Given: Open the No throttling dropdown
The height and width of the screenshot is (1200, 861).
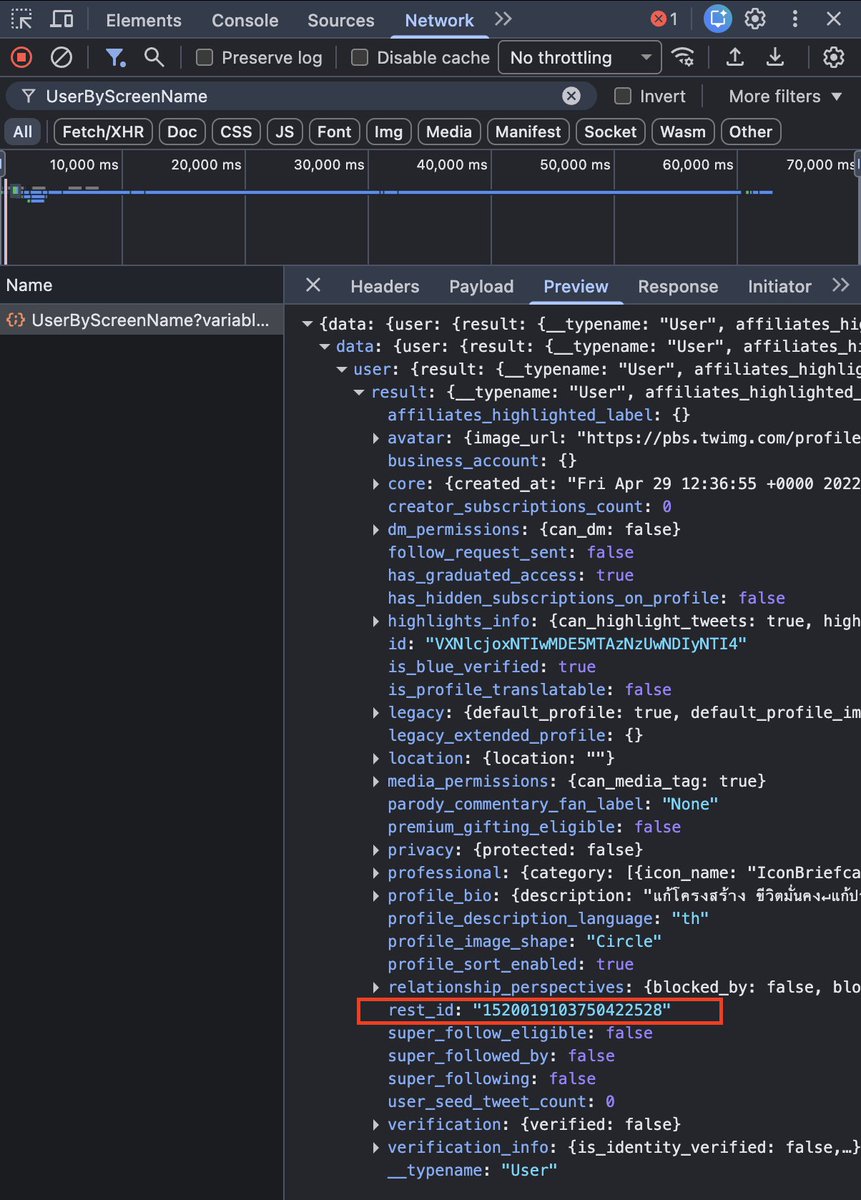Looking at the screenshot, I should click(580, 58).
